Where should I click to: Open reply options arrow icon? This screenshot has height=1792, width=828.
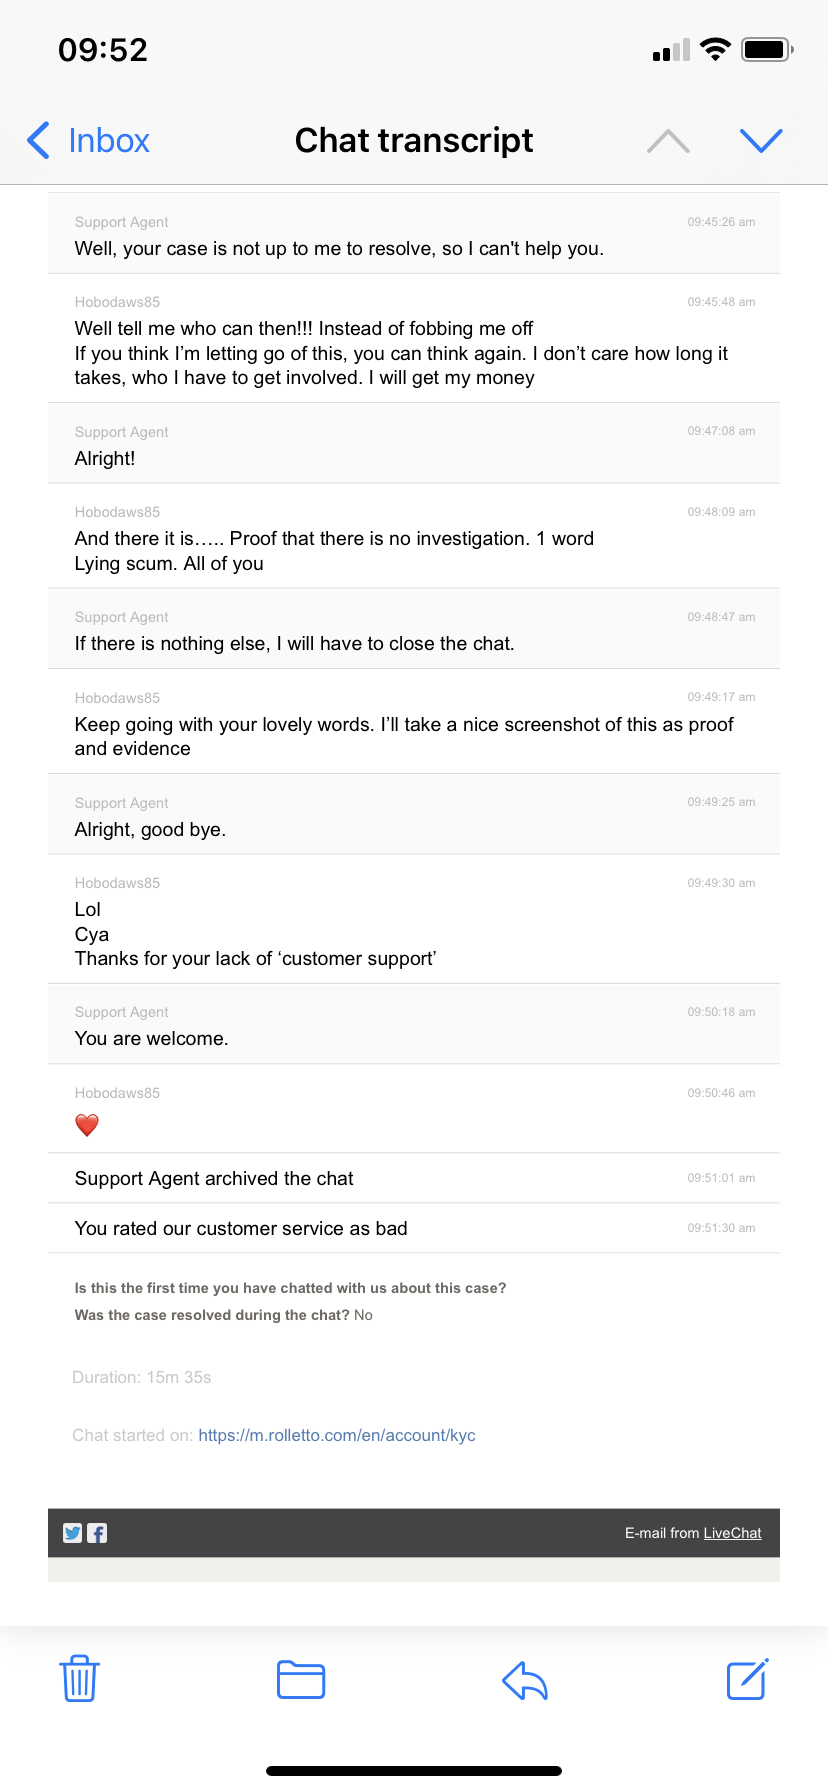(x=525, y=1680)
